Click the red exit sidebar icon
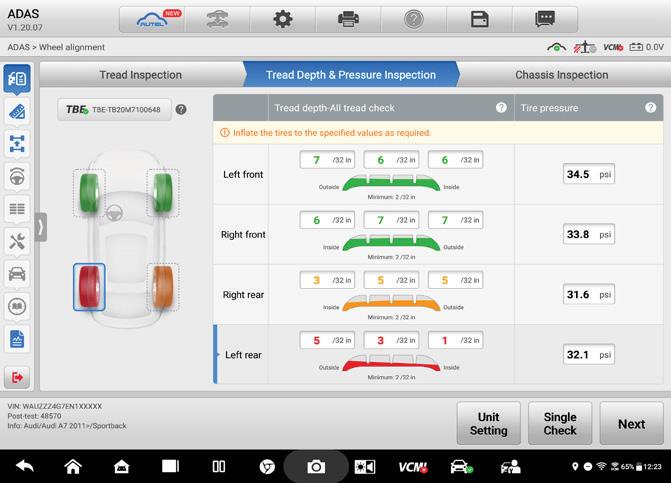The width and height of the screenshot is (671, 483). click(x=17, y=377)
